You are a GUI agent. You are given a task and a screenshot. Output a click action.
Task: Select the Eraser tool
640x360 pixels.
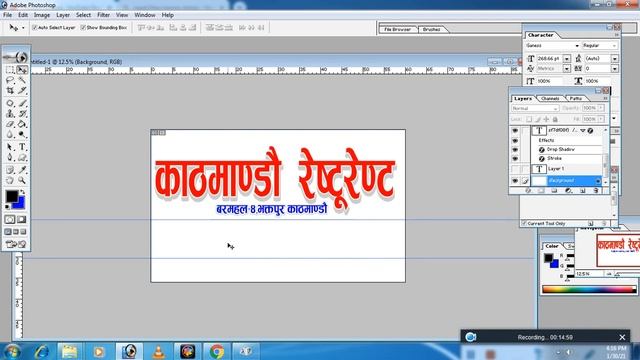pyautogui.click(x=10, y=124)
